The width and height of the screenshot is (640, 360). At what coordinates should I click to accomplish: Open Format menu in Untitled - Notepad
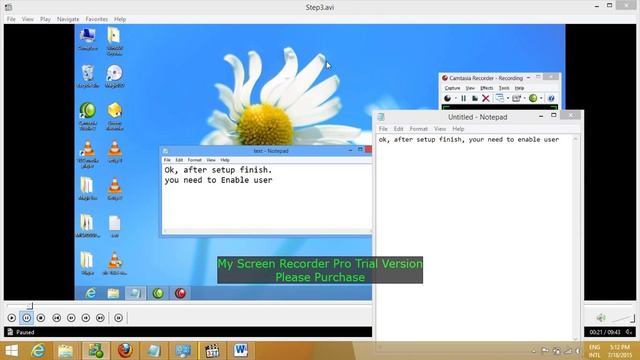(418, 129)
